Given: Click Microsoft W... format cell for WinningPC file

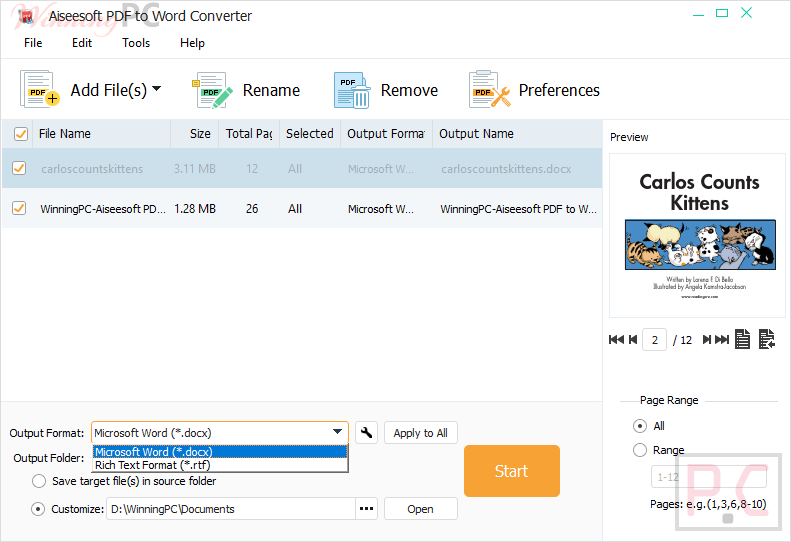Looking at the screenshot, I should (x=380, y=208).
